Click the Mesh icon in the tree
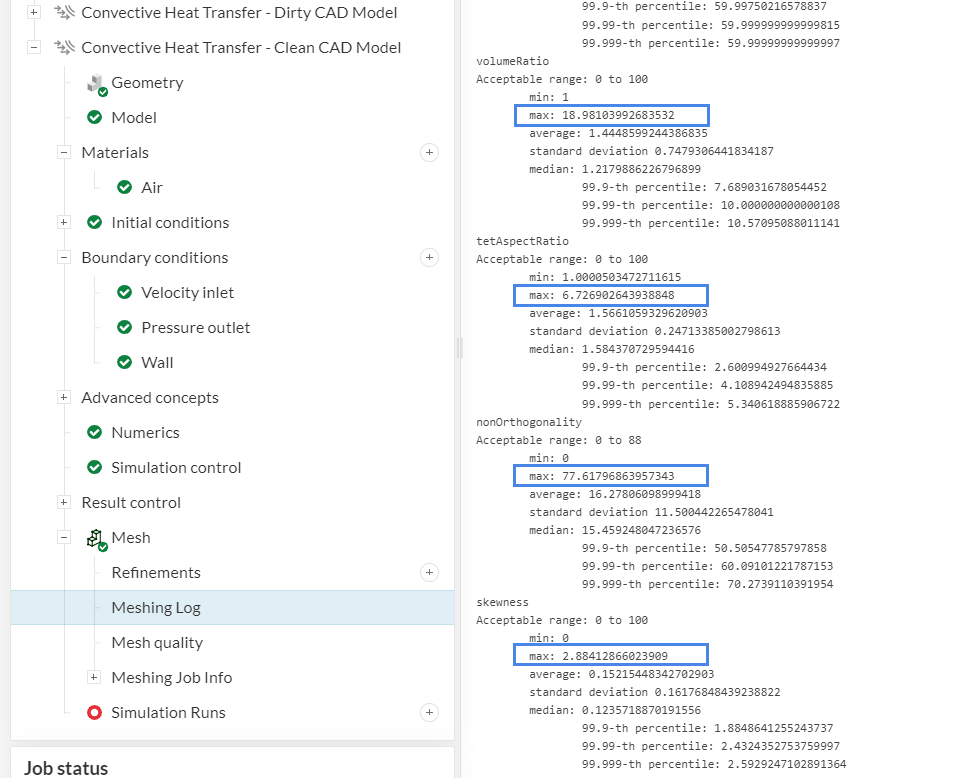Screen dimensions: 967x778 (x=96, y=539)
